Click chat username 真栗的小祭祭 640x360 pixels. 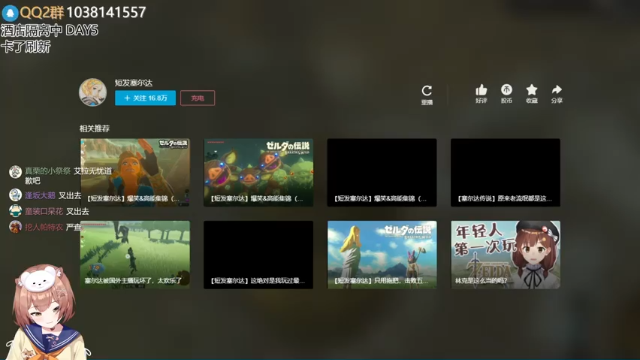coord(48,171)
